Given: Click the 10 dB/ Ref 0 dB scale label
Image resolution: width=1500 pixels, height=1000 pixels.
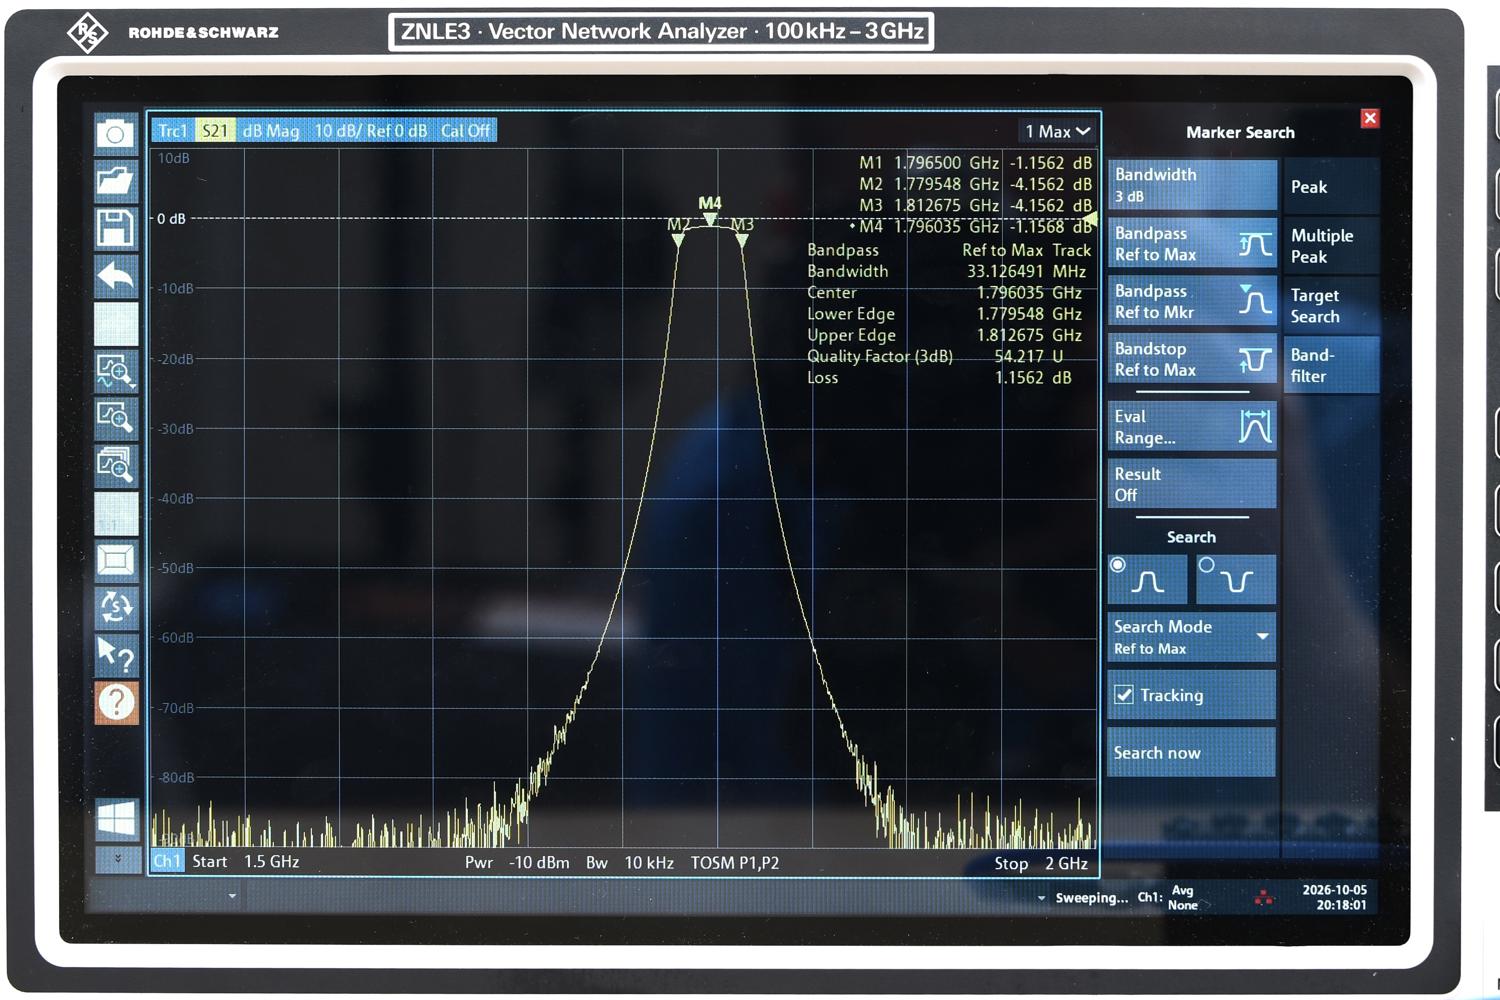Looking at the screenshot, I should coord(370,131).
